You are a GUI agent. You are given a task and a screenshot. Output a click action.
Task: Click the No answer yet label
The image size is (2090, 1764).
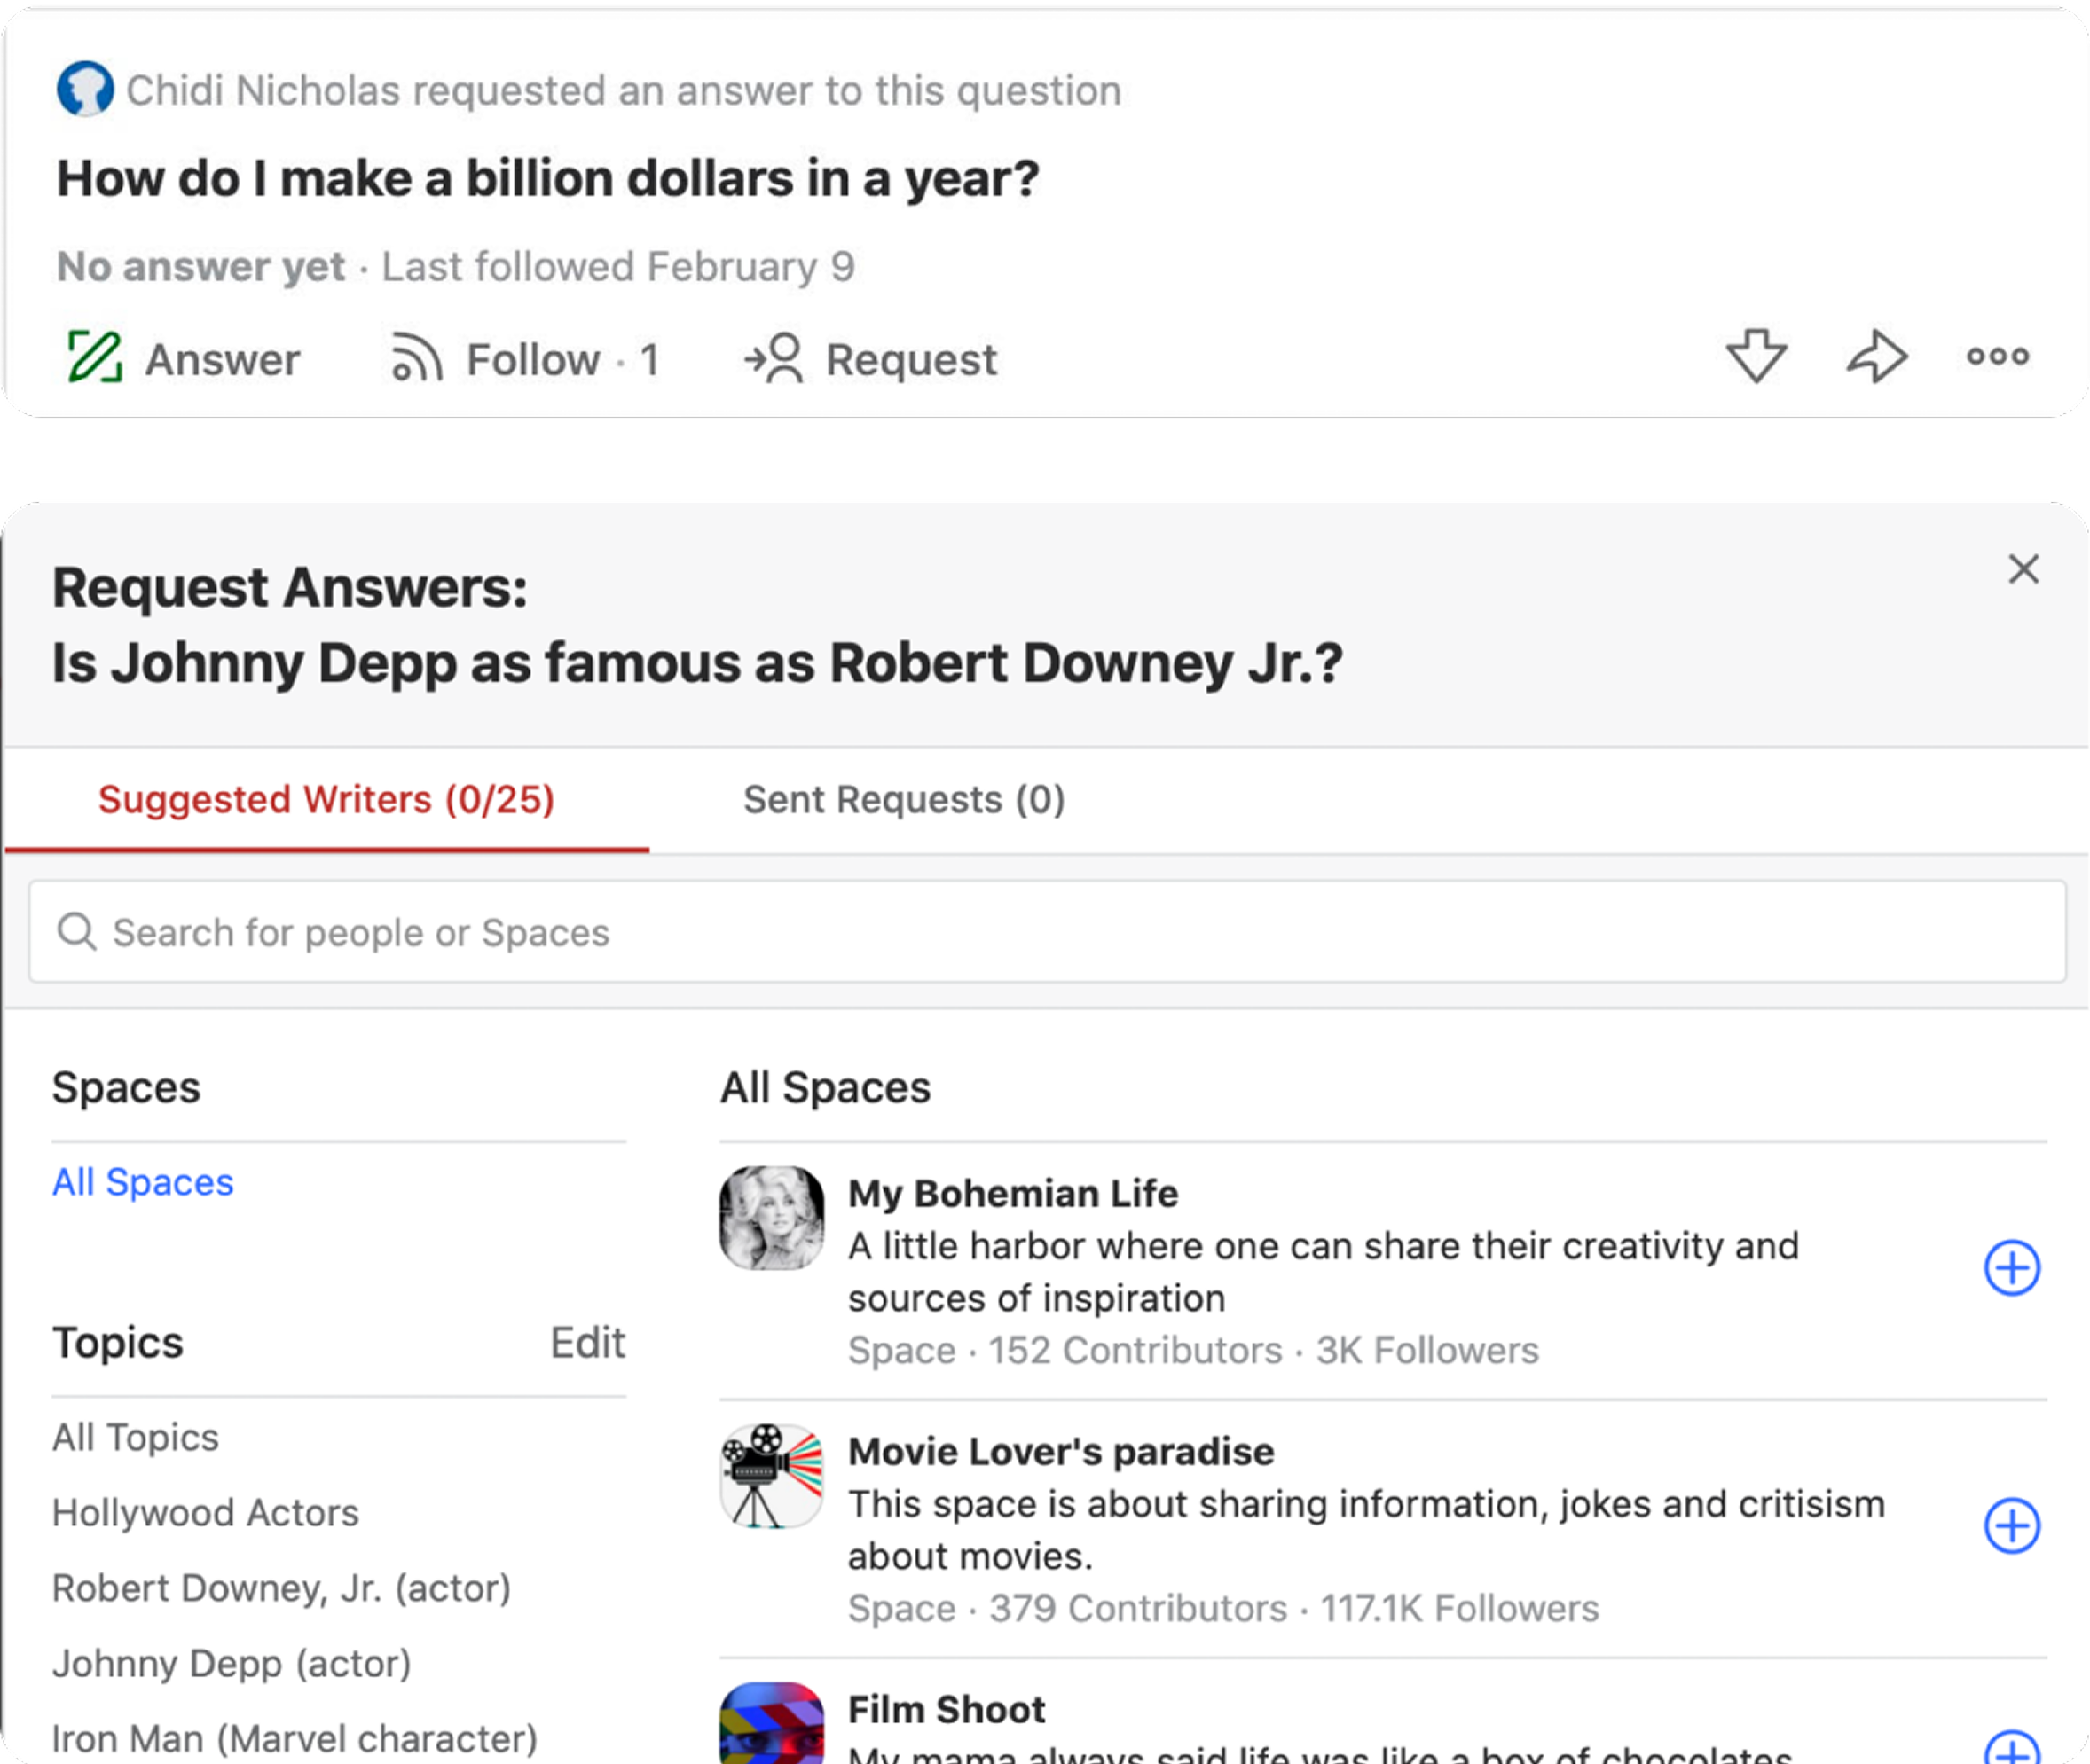tap(201, 266)
